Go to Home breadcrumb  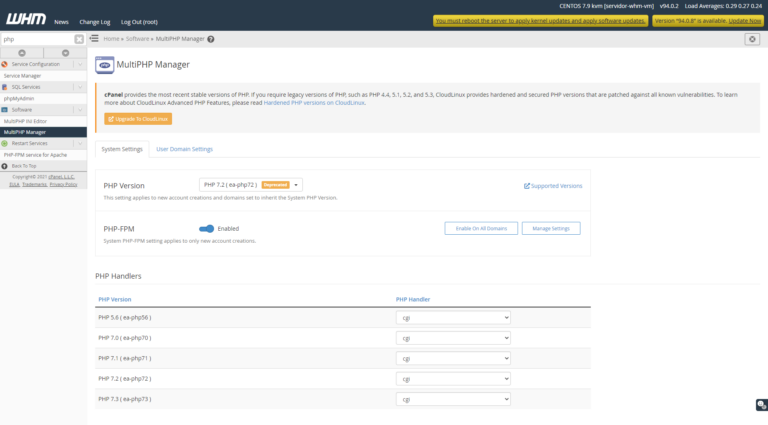(111, 39)
